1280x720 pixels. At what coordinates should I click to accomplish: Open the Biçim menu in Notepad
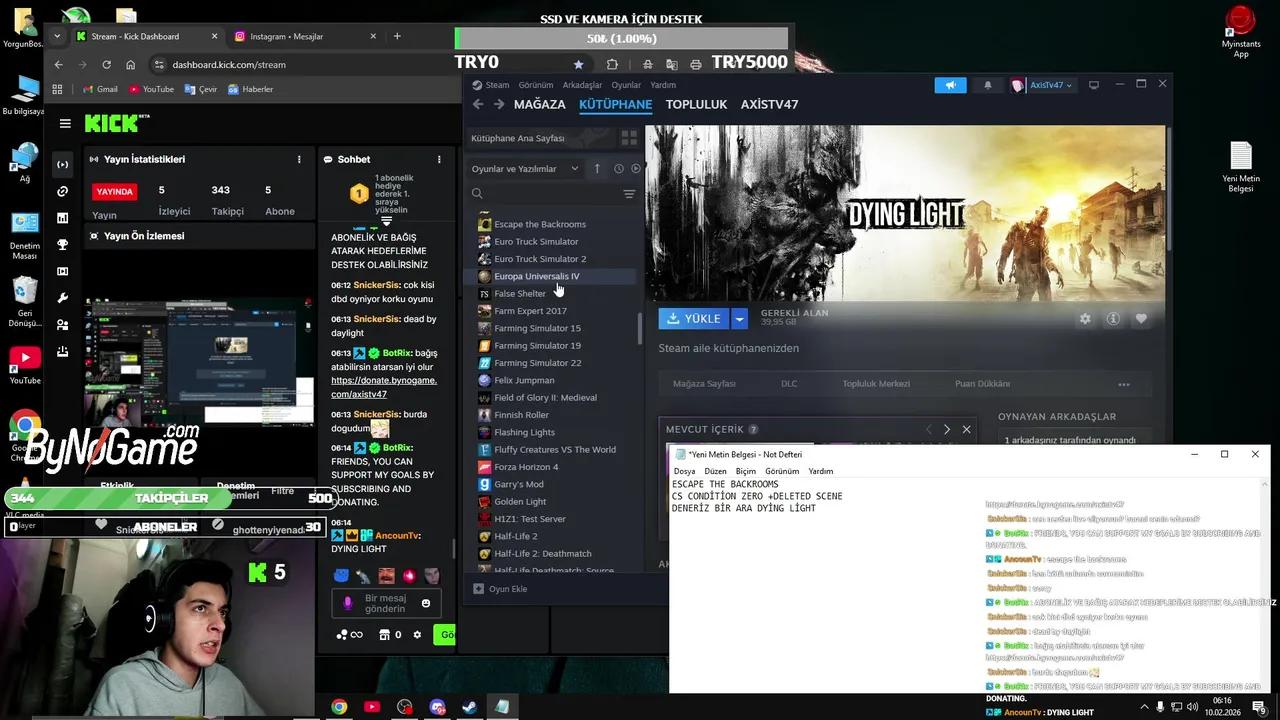746,471
